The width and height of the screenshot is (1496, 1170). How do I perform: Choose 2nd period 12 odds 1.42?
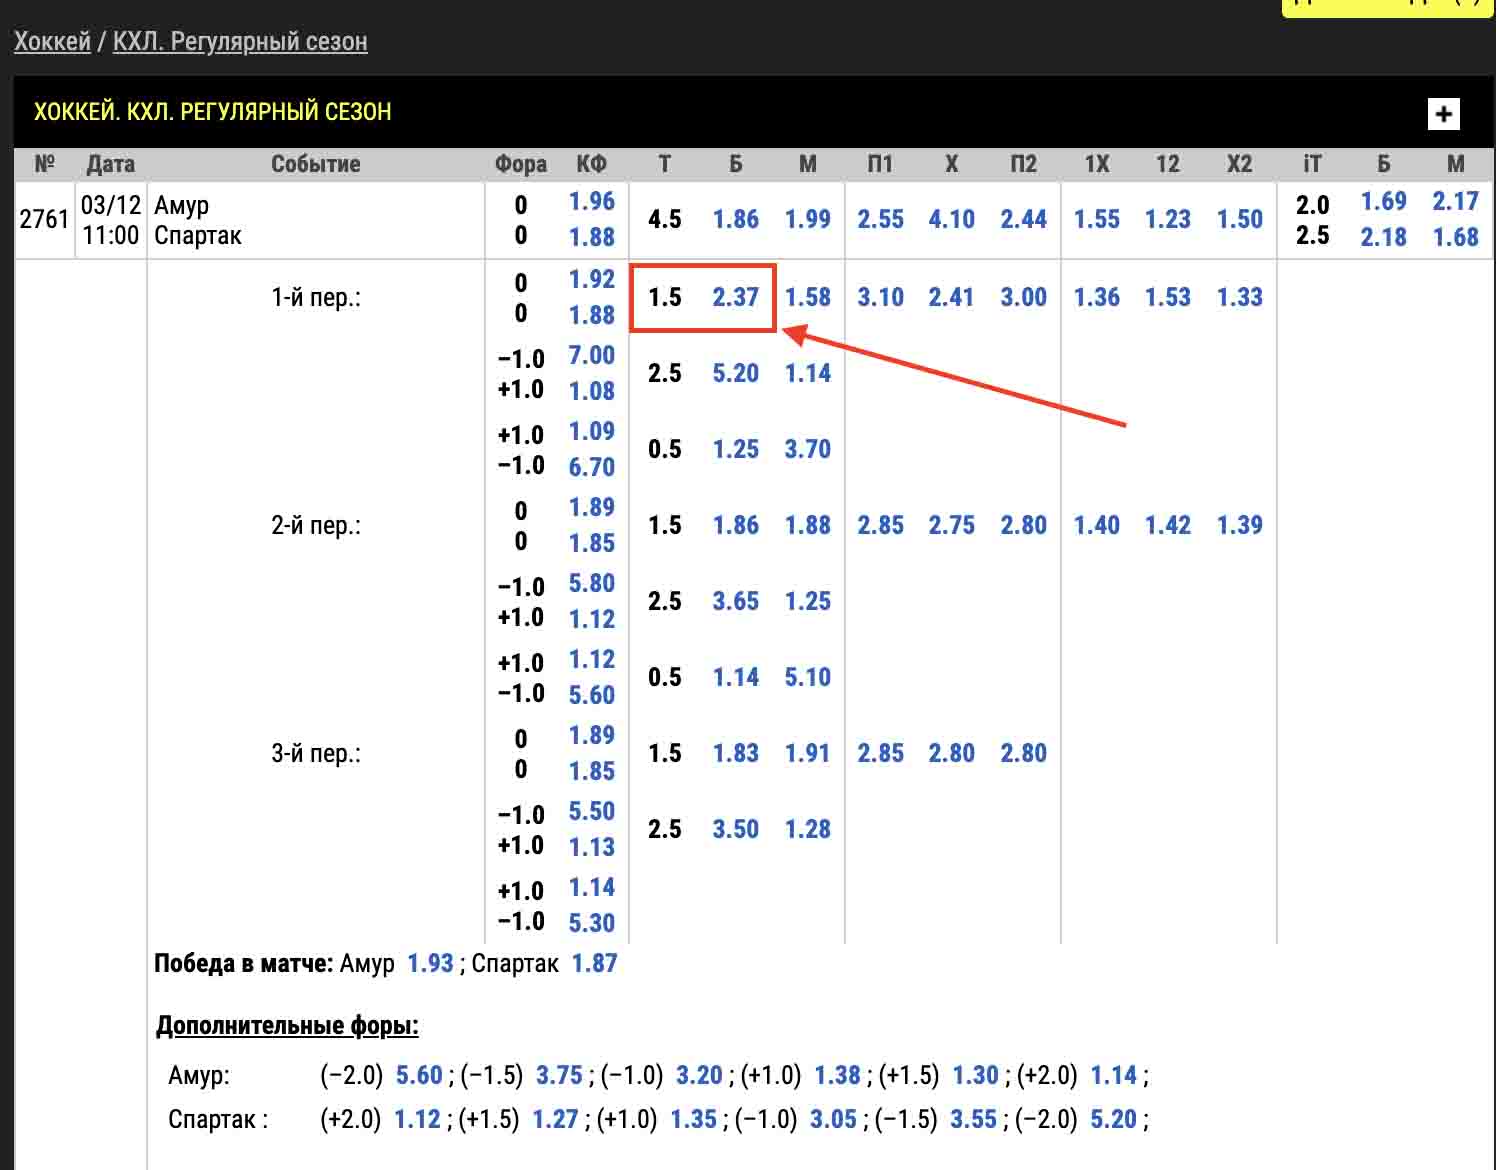(x=1168, y=525)
